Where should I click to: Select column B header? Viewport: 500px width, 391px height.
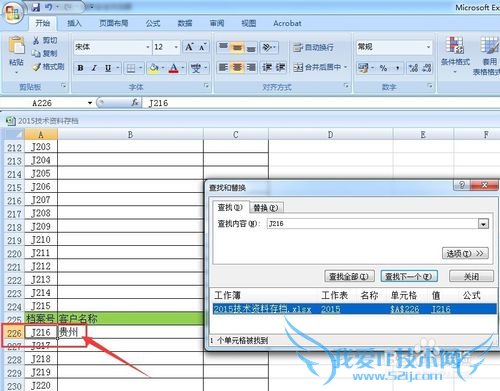click(130, 135)
